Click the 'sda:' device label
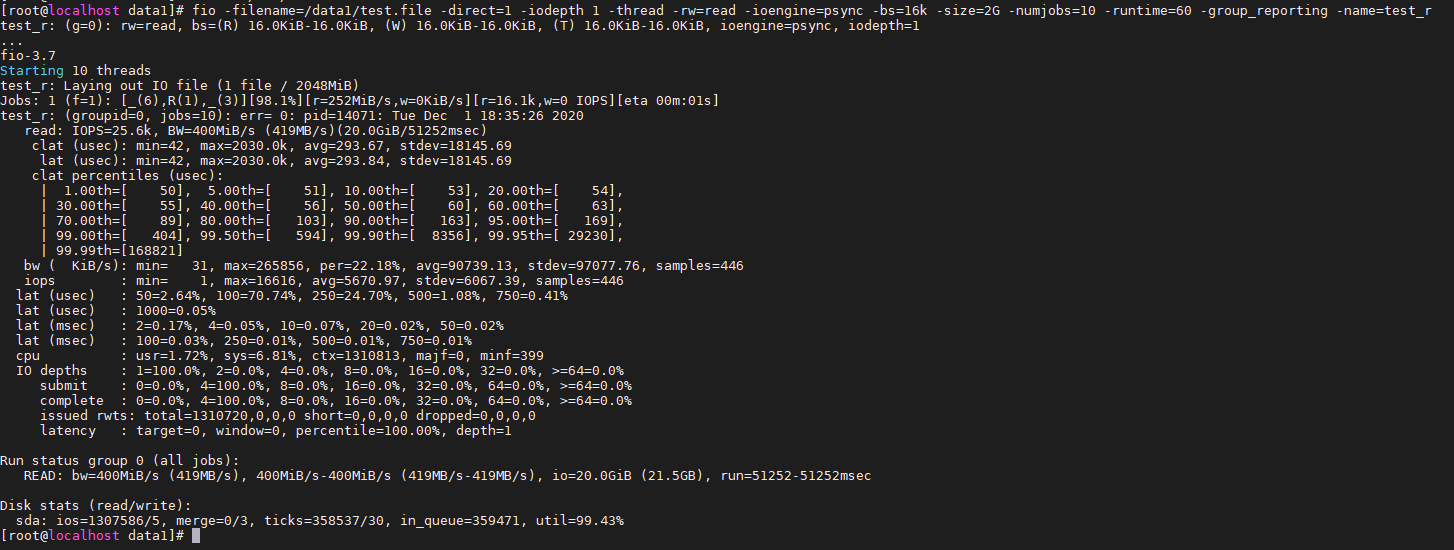Screen dimensions: 1454x550 [32, 521]
